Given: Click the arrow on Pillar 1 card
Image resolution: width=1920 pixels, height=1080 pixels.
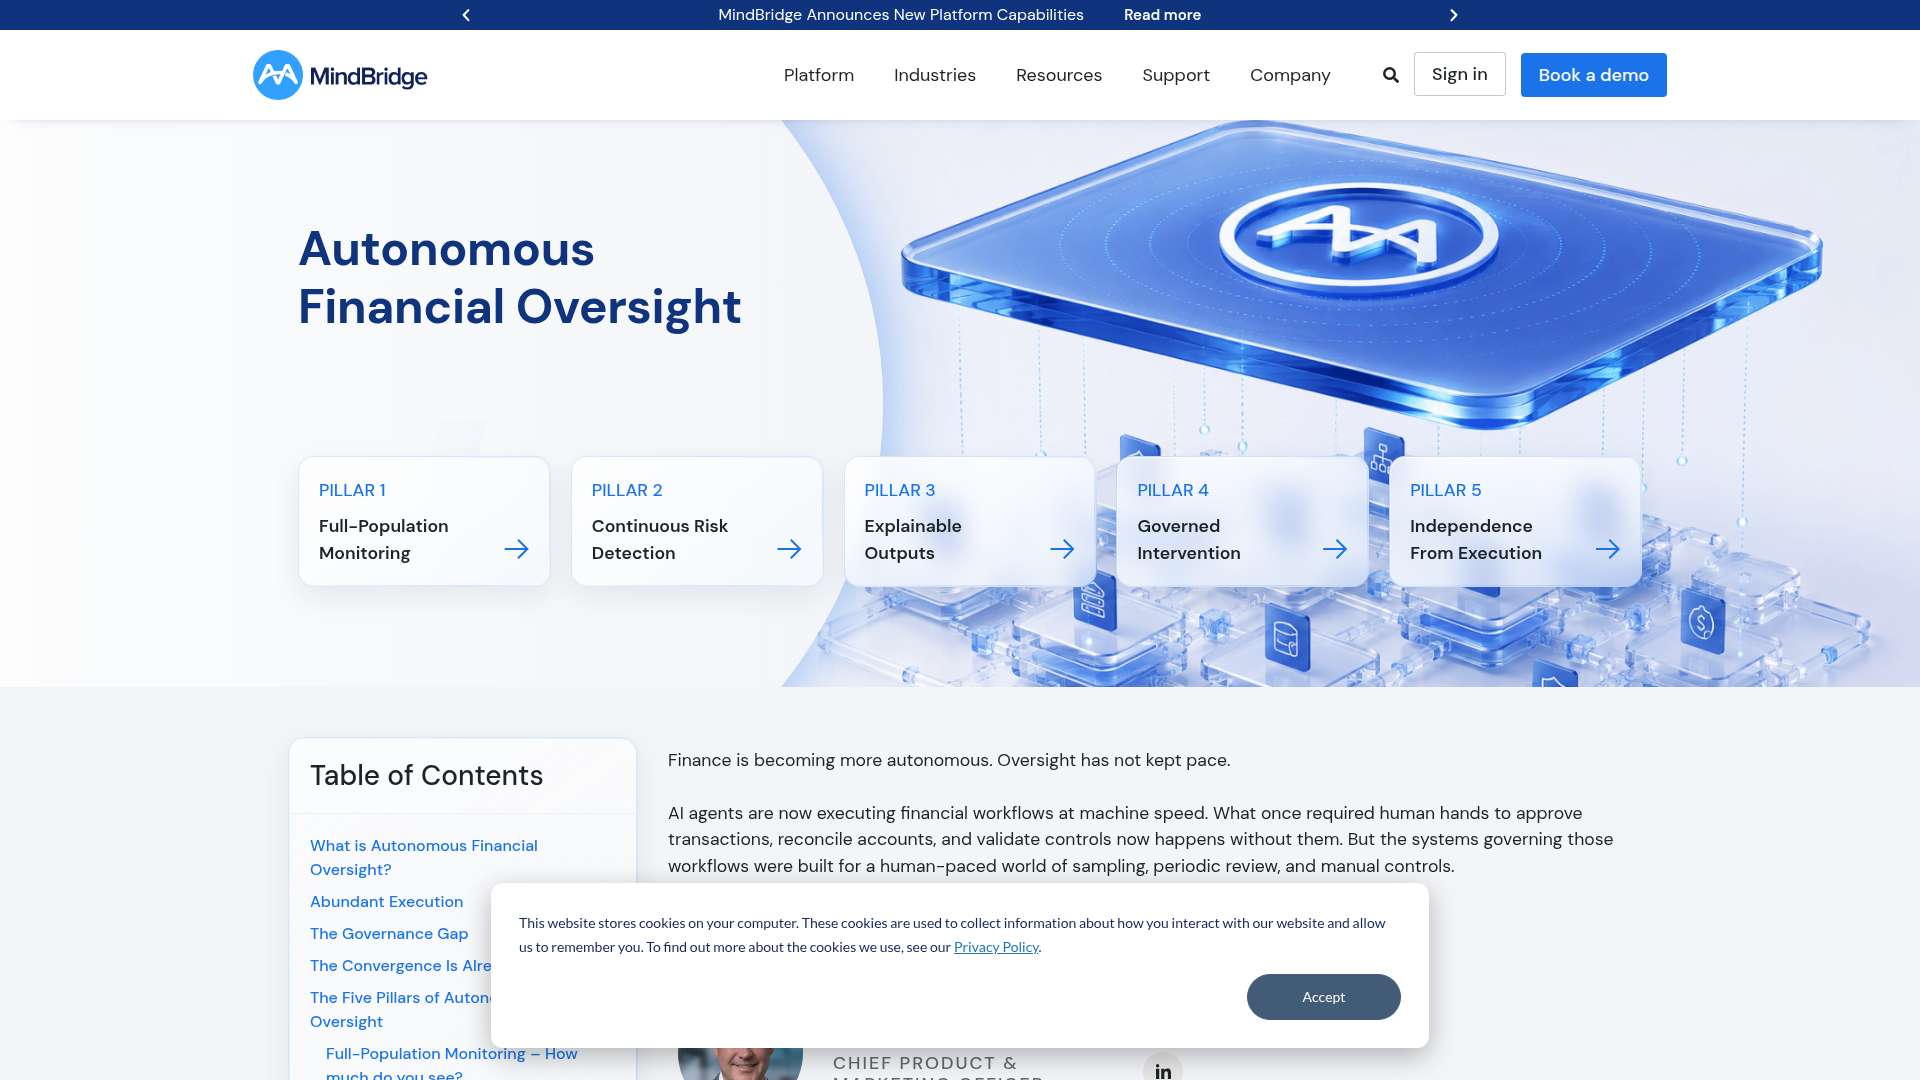Looking at the screenshot, I should tap(516, 549).
